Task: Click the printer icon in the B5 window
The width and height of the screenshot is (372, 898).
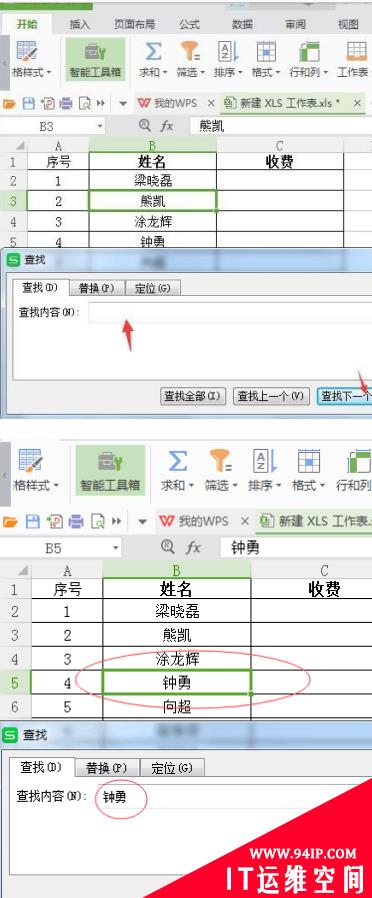Action: tap(76, 521)
